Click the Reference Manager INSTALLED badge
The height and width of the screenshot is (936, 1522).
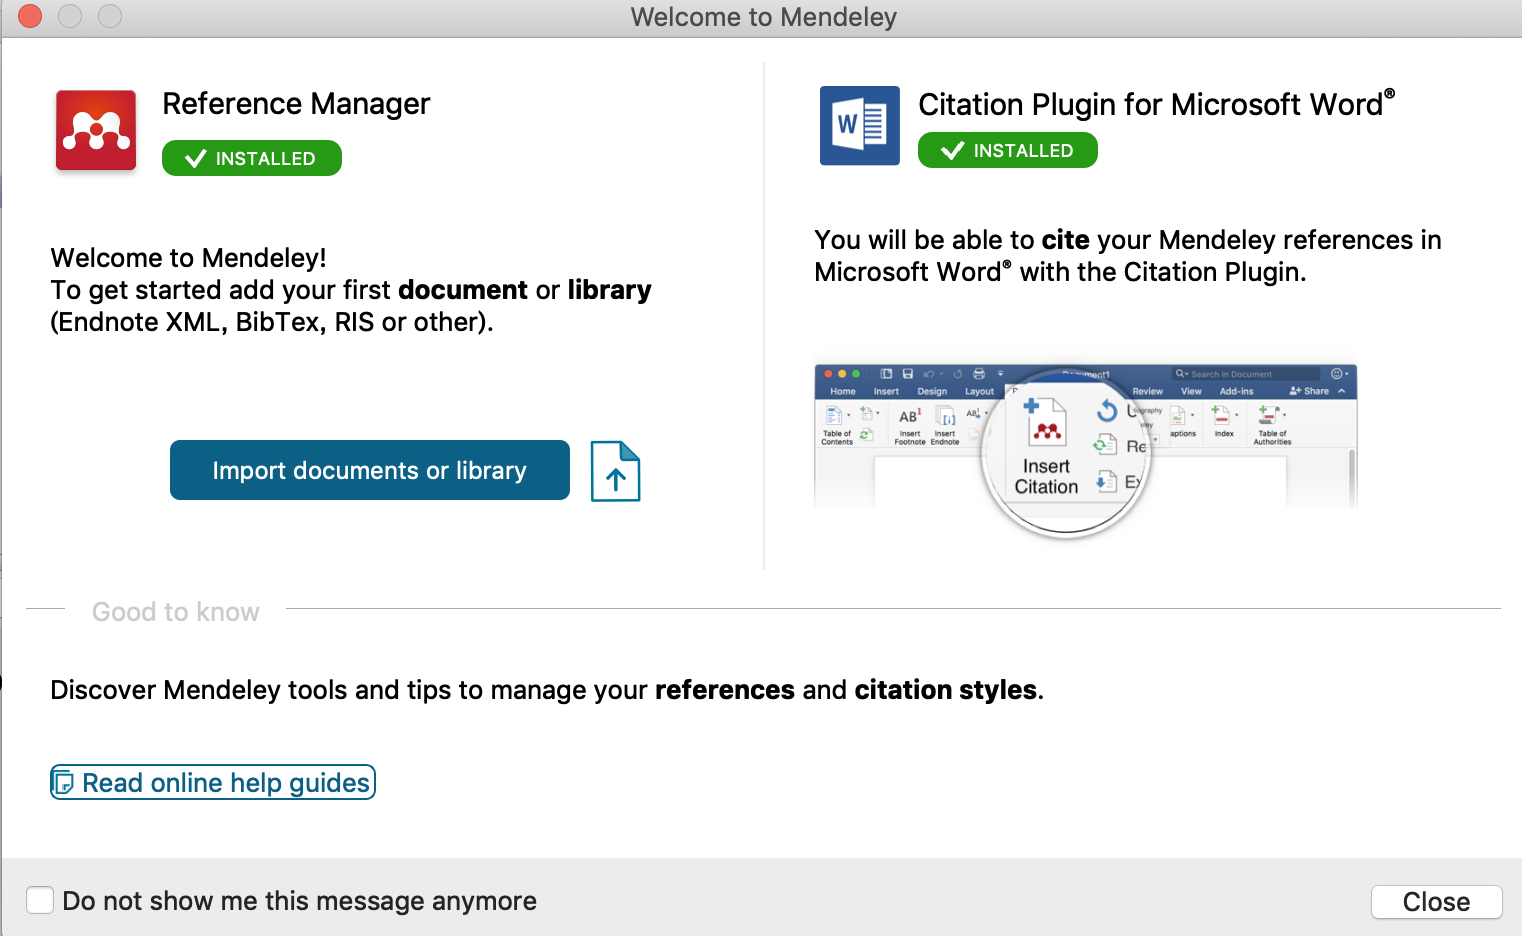[x=252, y=158]
